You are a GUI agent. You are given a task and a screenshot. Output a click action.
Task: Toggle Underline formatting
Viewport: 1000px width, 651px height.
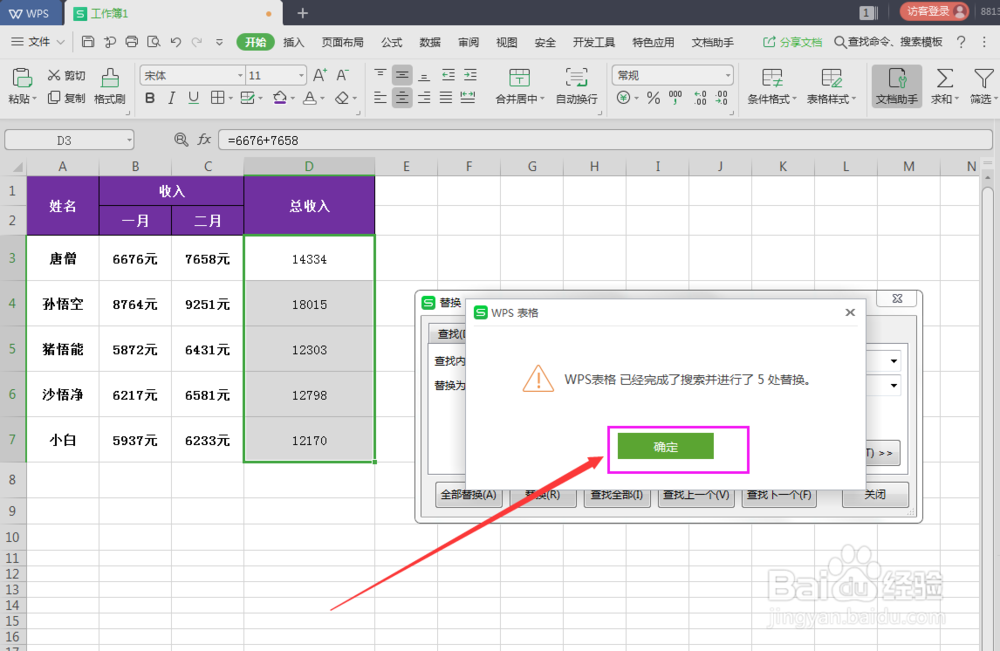pyautogui.click(x=193, y=98)
